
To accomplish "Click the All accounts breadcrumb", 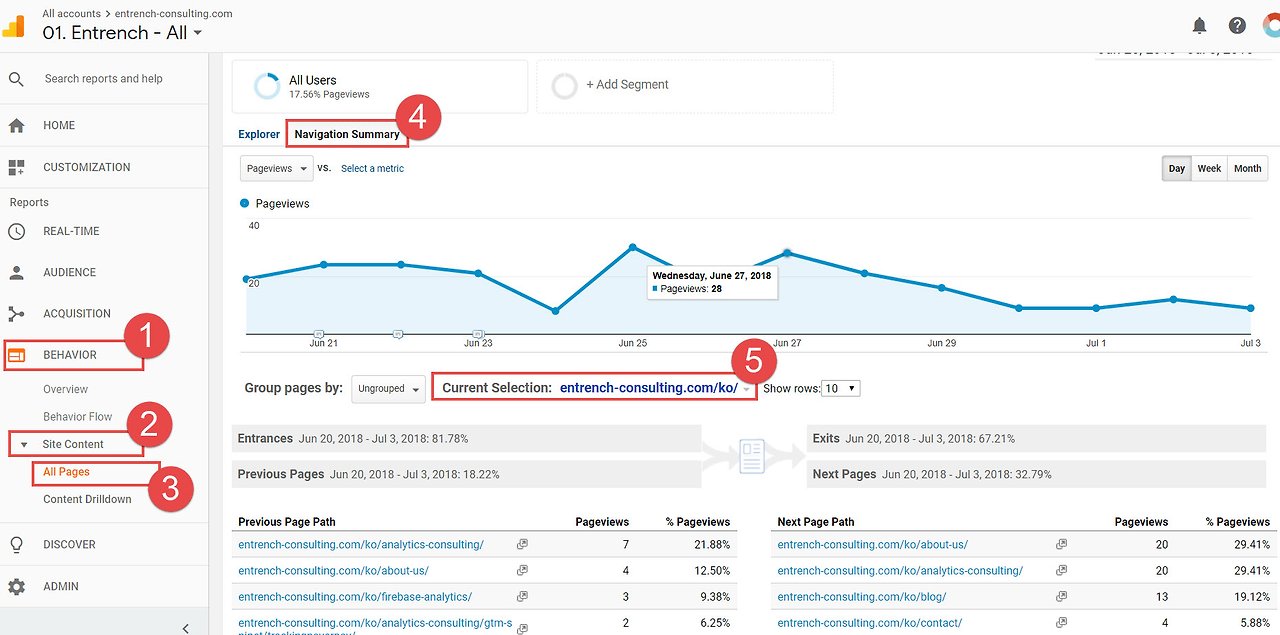I will (x=71, y=14).
